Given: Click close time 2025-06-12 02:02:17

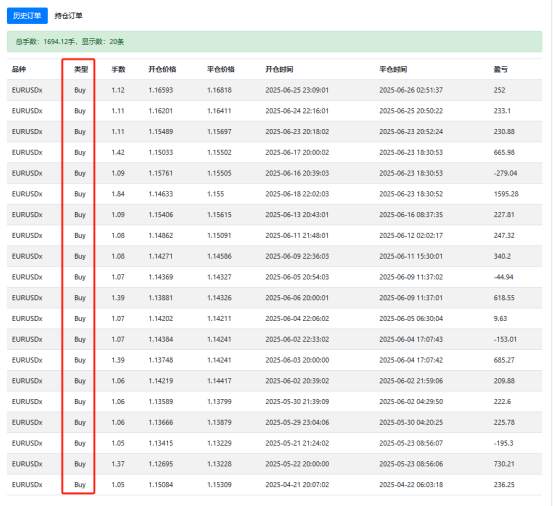Looking at the screenshot, I should (x=411, y=236).
